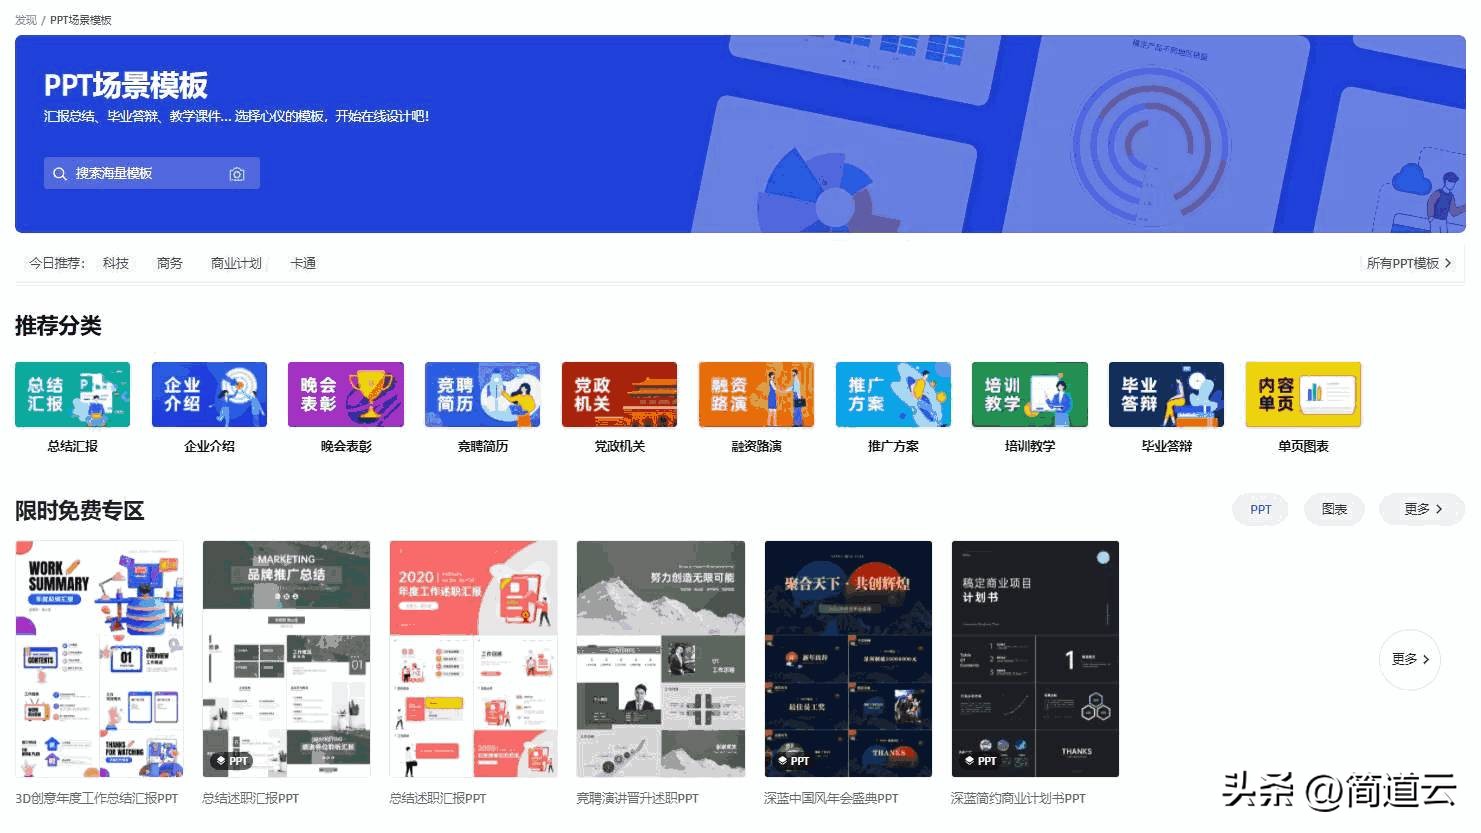The width and height of the screenshot is (1481, 833).
Task: Switch to the 图表 filter tab
Action: [x=1334, y=509]
